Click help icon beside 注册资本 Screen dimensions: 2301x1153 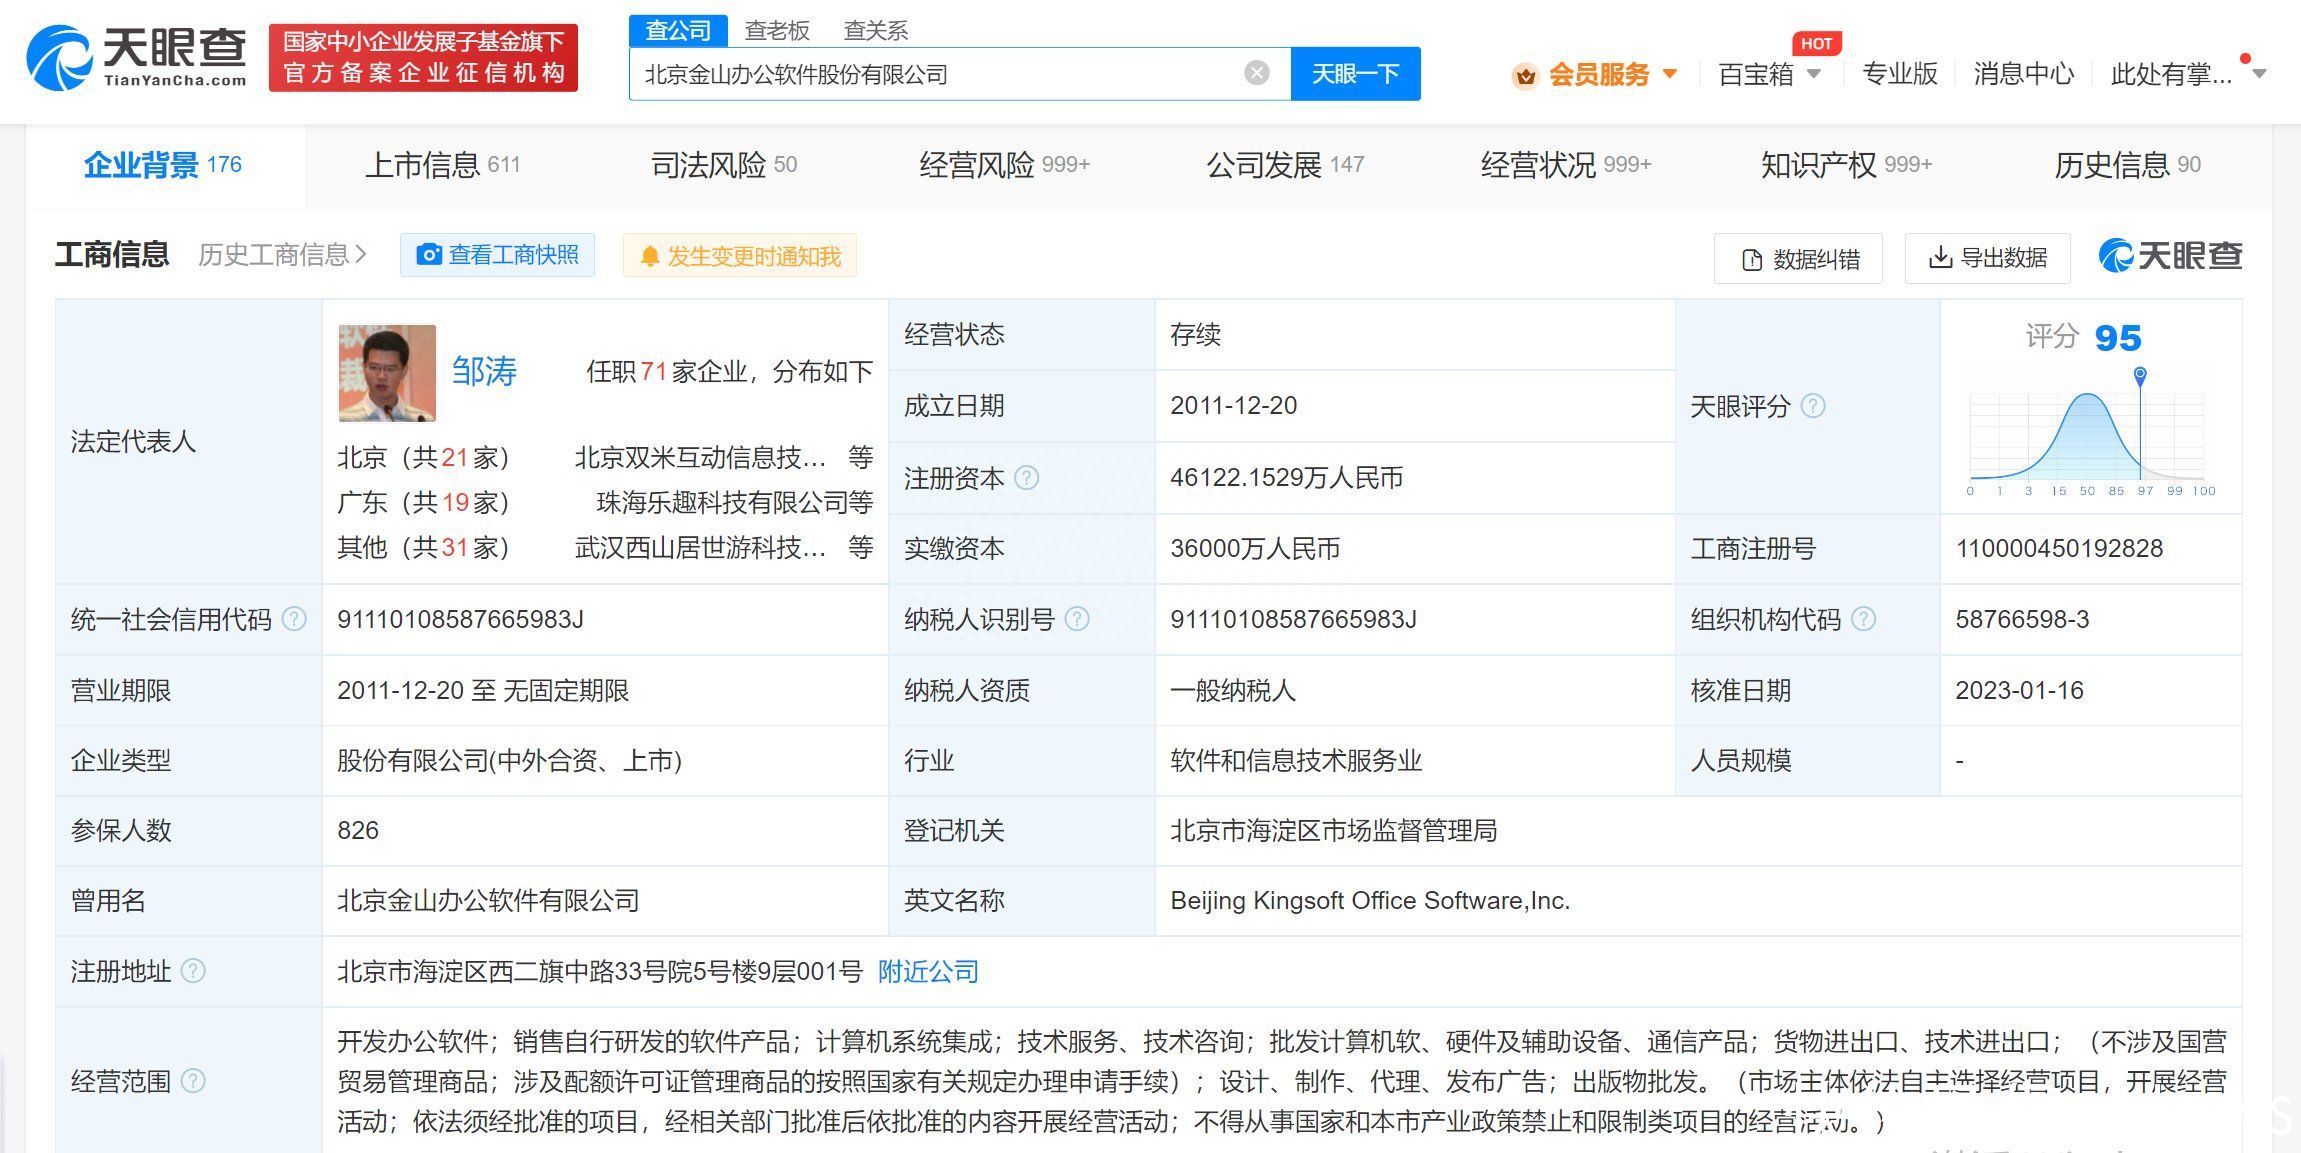1026,478
